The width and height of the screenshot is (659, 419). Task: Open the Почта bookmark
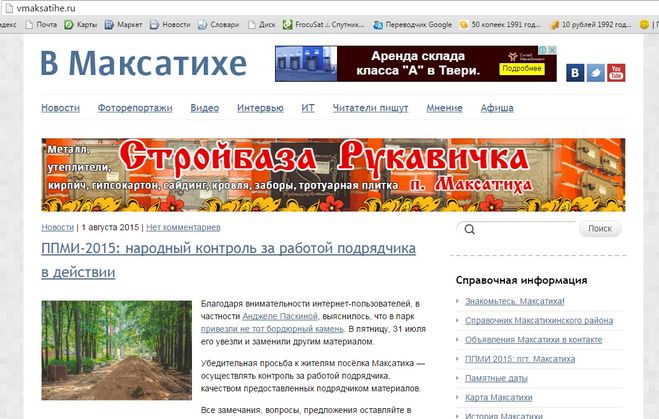(x=40, y=24)
